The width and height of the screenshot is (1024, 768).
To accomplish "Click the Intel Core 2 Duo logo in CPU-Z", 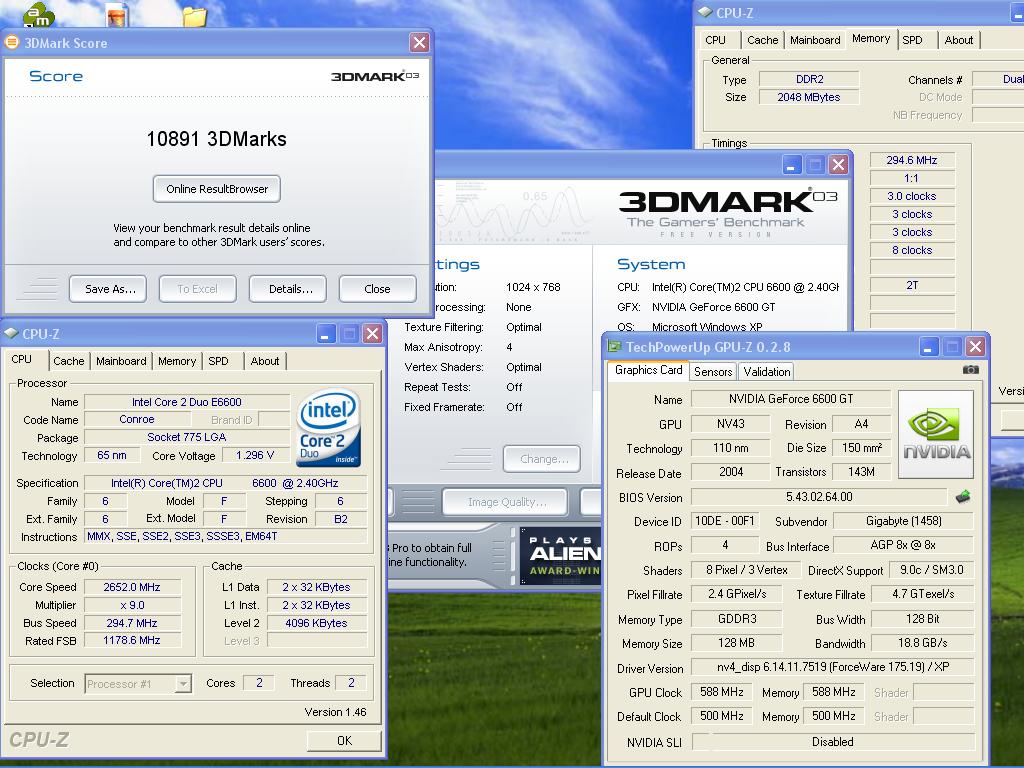I will coord(328,427).
